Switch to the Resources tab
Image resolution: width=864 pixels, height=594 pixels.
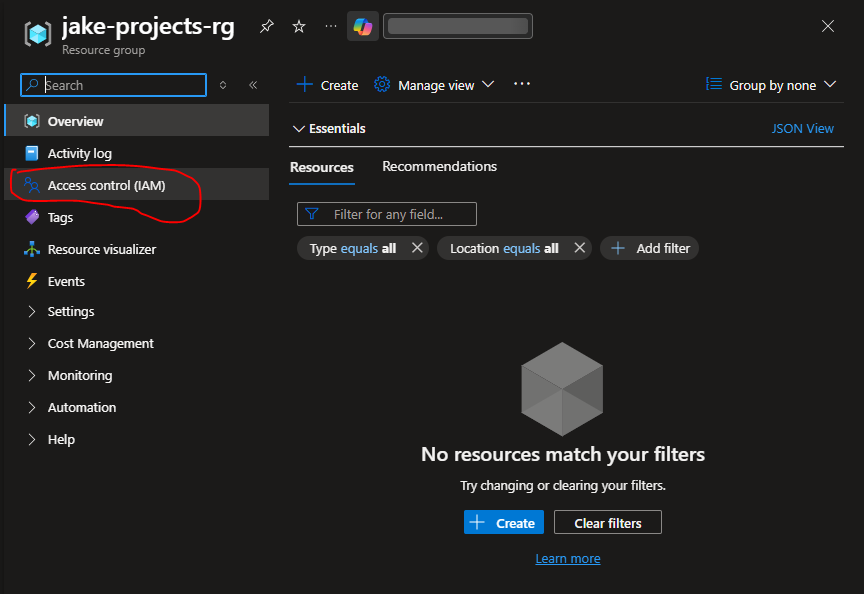(322, 167)
